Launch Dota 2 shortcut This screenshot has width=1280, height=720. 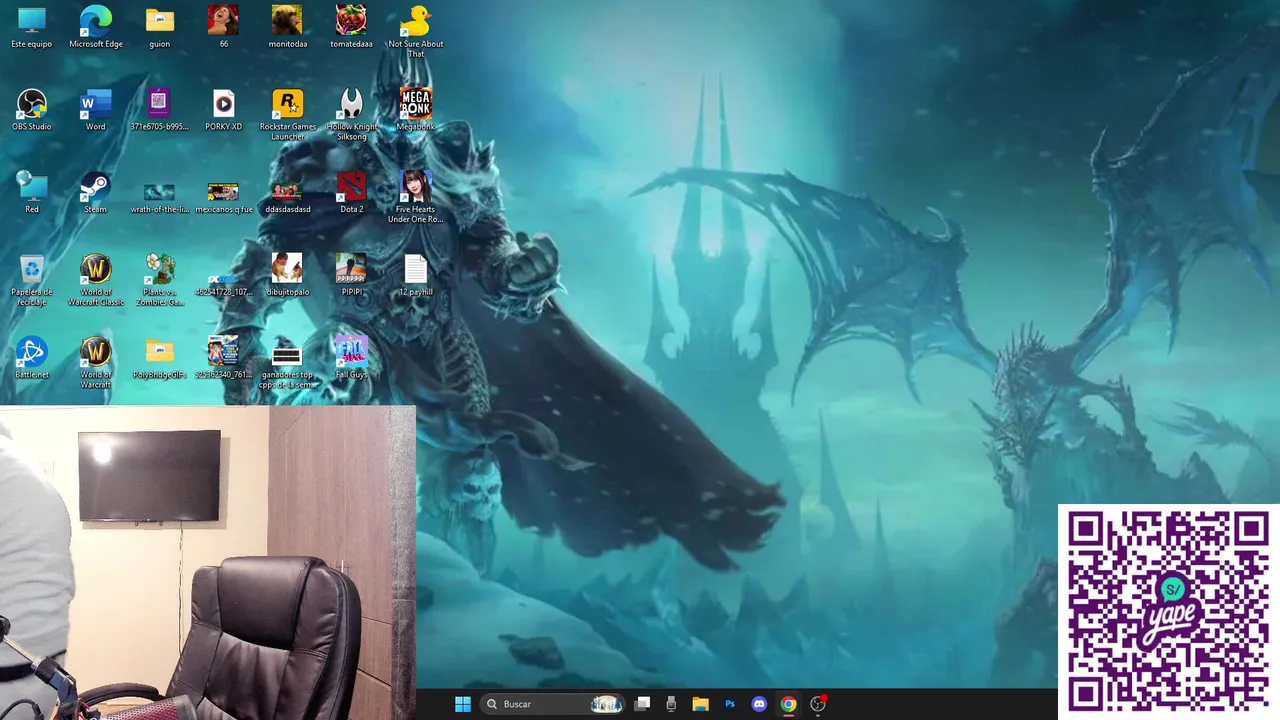coord(351,192)
